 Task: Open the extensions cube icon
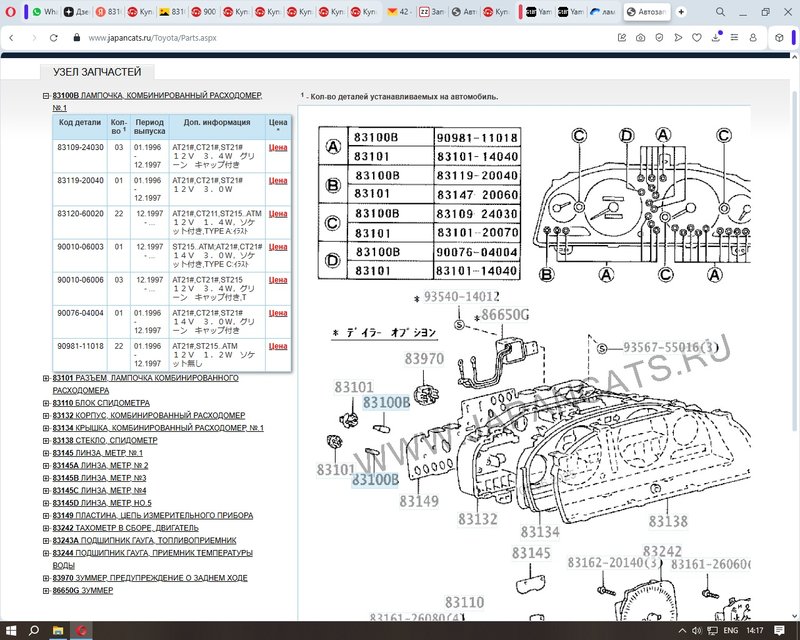tap(779, 37)
